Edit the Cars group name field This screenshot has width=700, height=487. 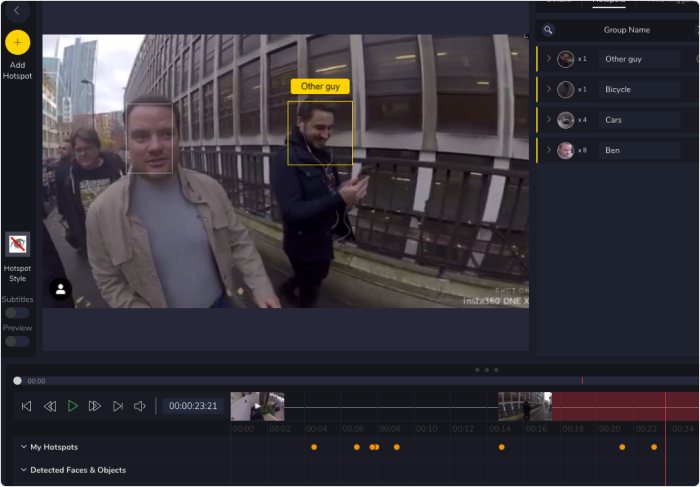639,120
